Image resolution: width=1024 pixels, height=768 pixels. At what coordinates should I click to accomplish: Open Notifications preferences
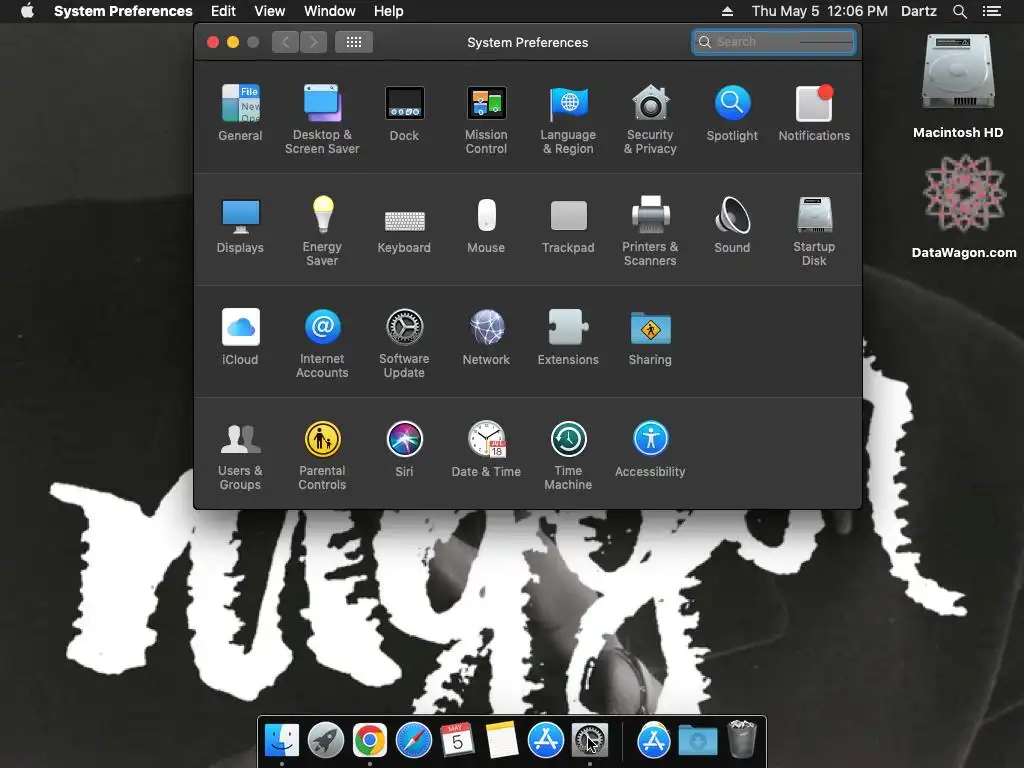coord(814,112)
